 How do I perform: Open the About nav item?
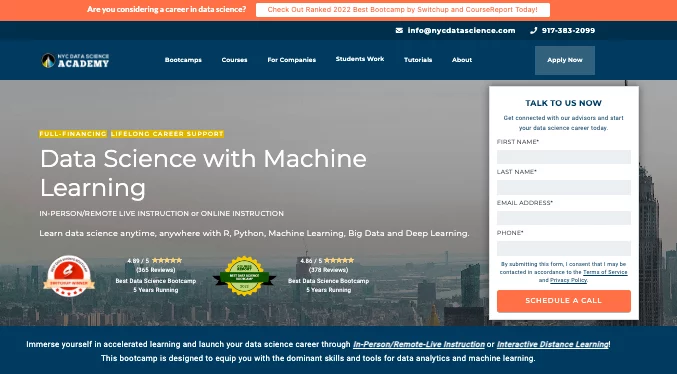pyautogui.click(x=462, y=60)
